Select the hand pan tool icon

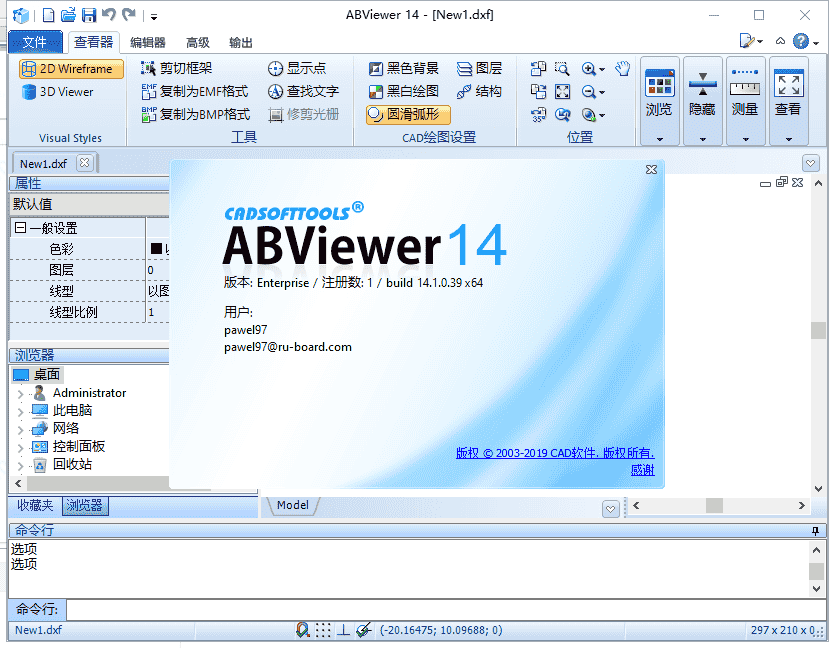(x=621, y=70)
